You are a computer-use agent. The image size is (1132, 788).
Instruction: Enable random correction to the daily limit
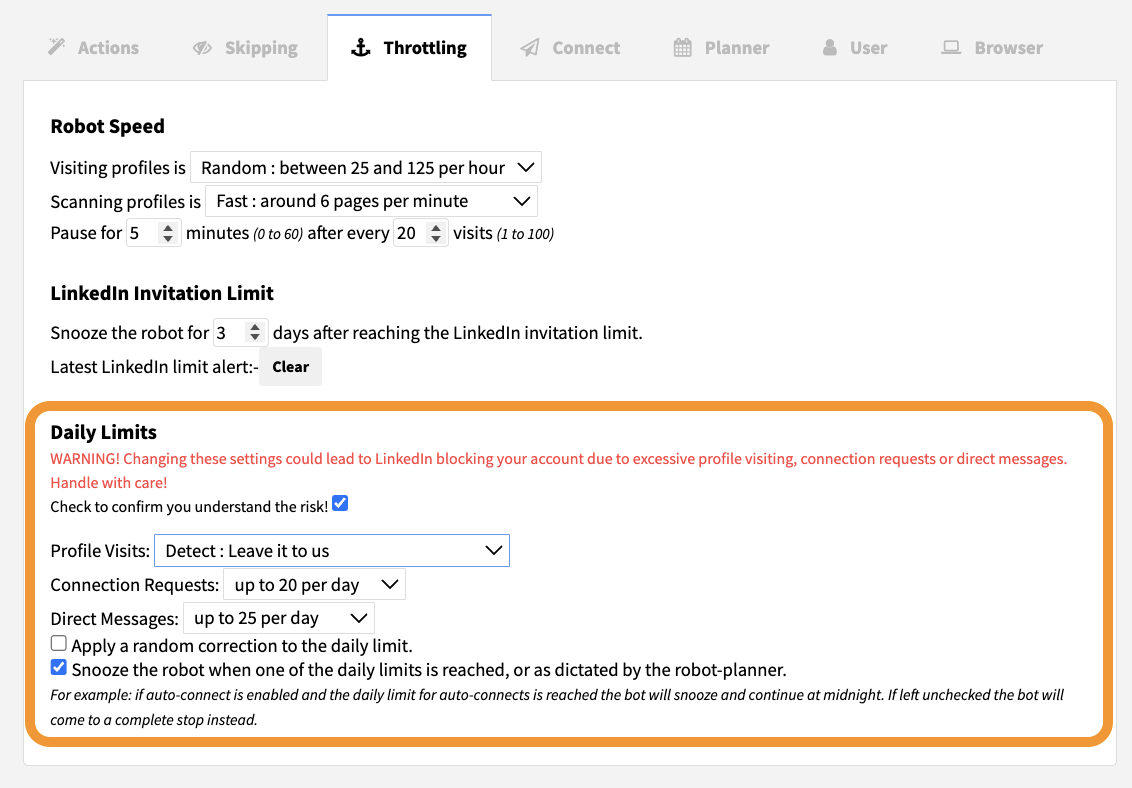(58, 643)
